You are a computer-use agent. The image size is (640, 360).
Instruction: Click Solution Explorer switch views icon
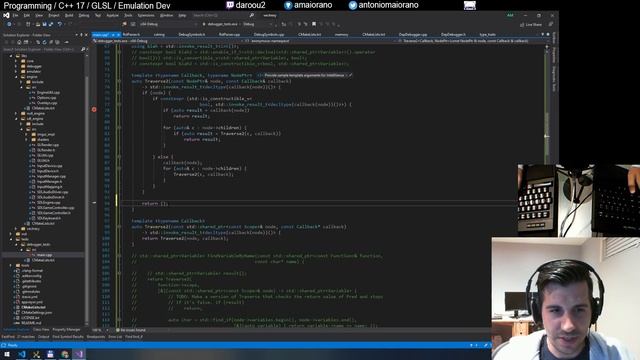pyautogui.click(x=26, y=42)
